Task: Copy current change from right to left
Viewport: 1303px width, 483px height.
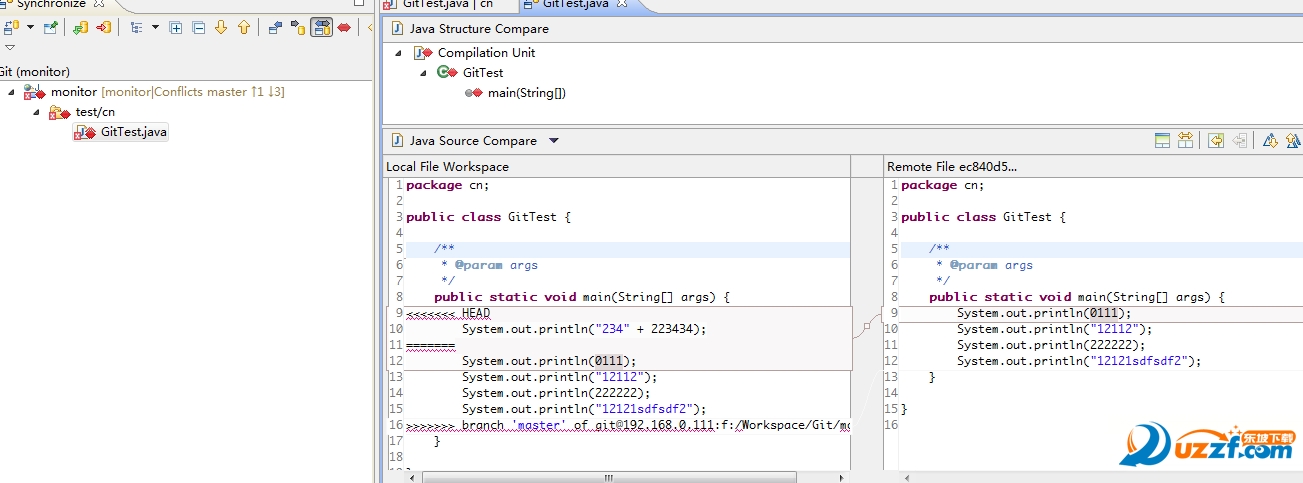Action: tap(1216, 141)
